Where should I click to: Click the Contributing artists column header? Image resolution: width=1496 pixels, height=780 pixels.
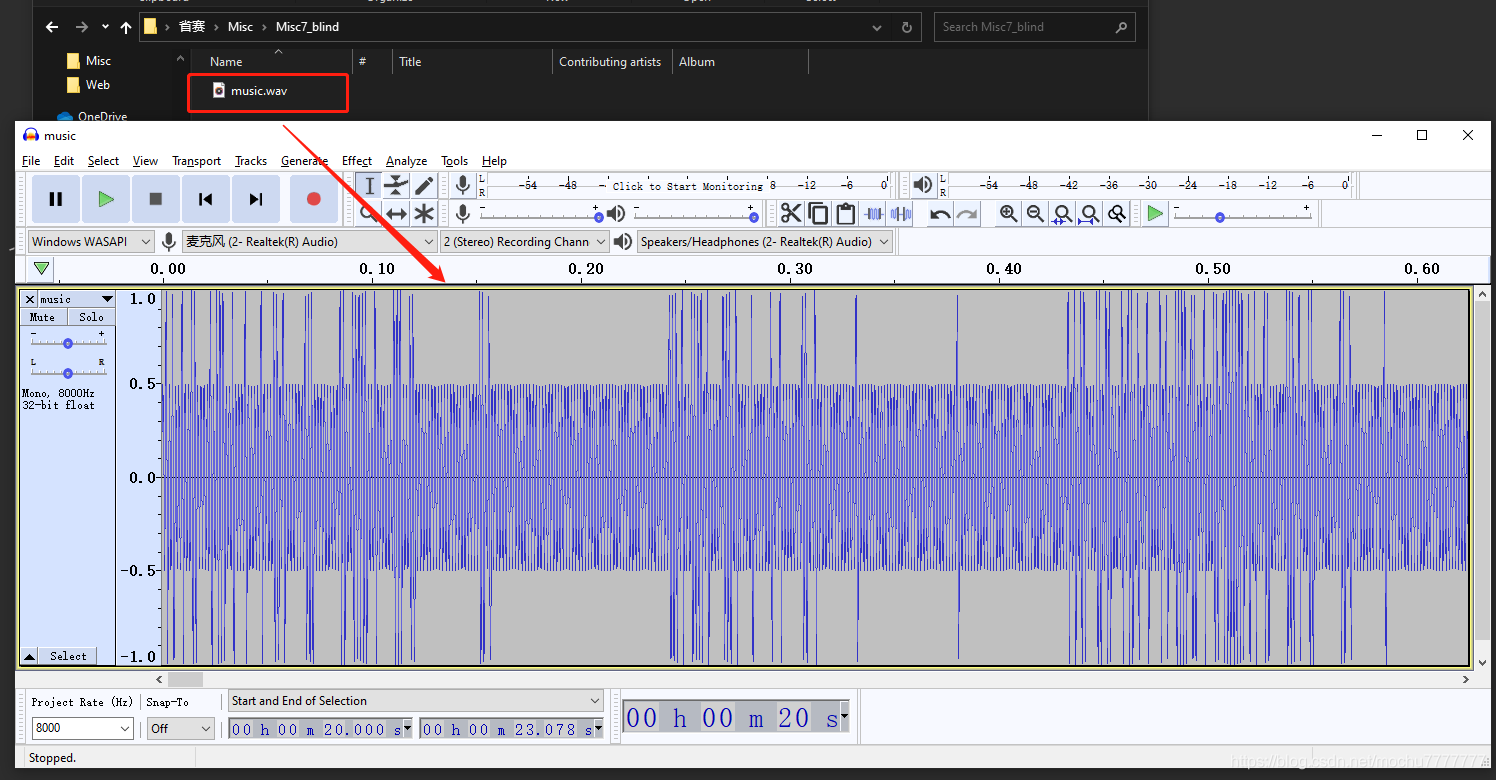pyautogui.click(x=610, y=62)
